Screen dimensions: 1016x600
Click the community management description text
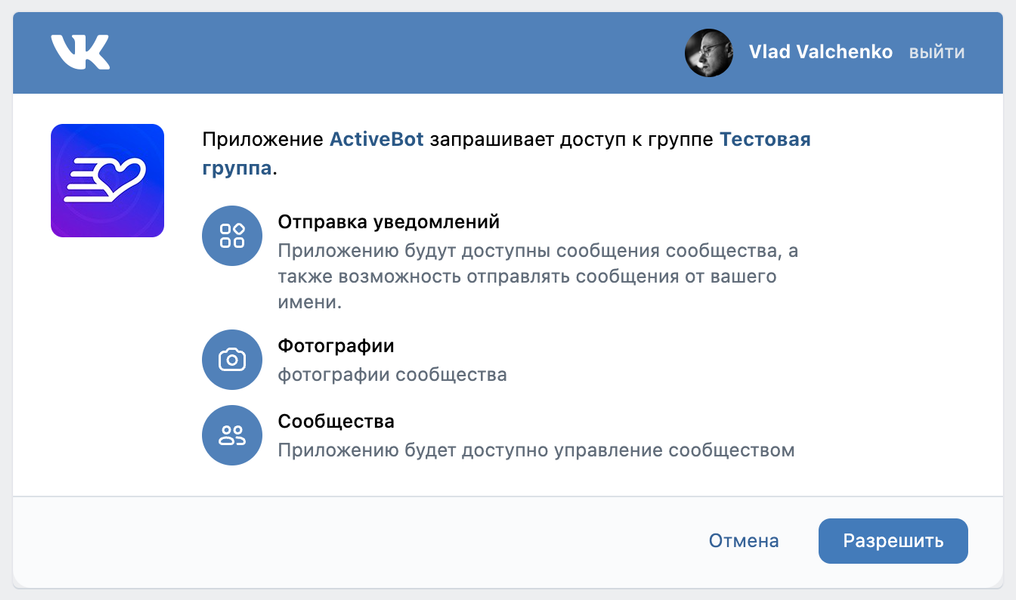536,450
